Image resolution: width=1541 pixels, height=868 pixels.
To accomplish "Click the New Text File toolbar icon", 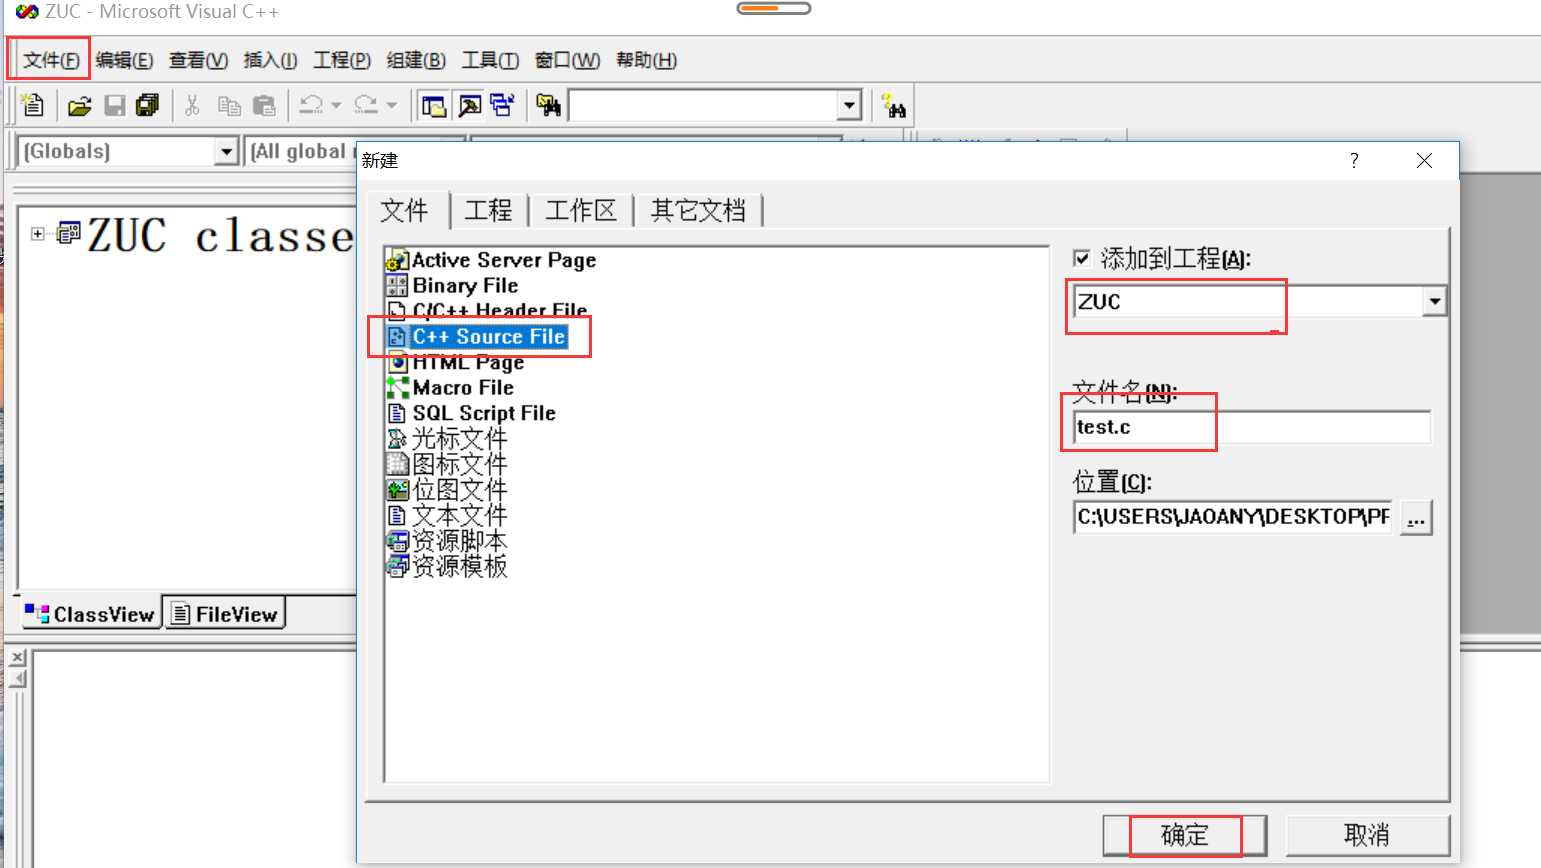I will 33,105.
